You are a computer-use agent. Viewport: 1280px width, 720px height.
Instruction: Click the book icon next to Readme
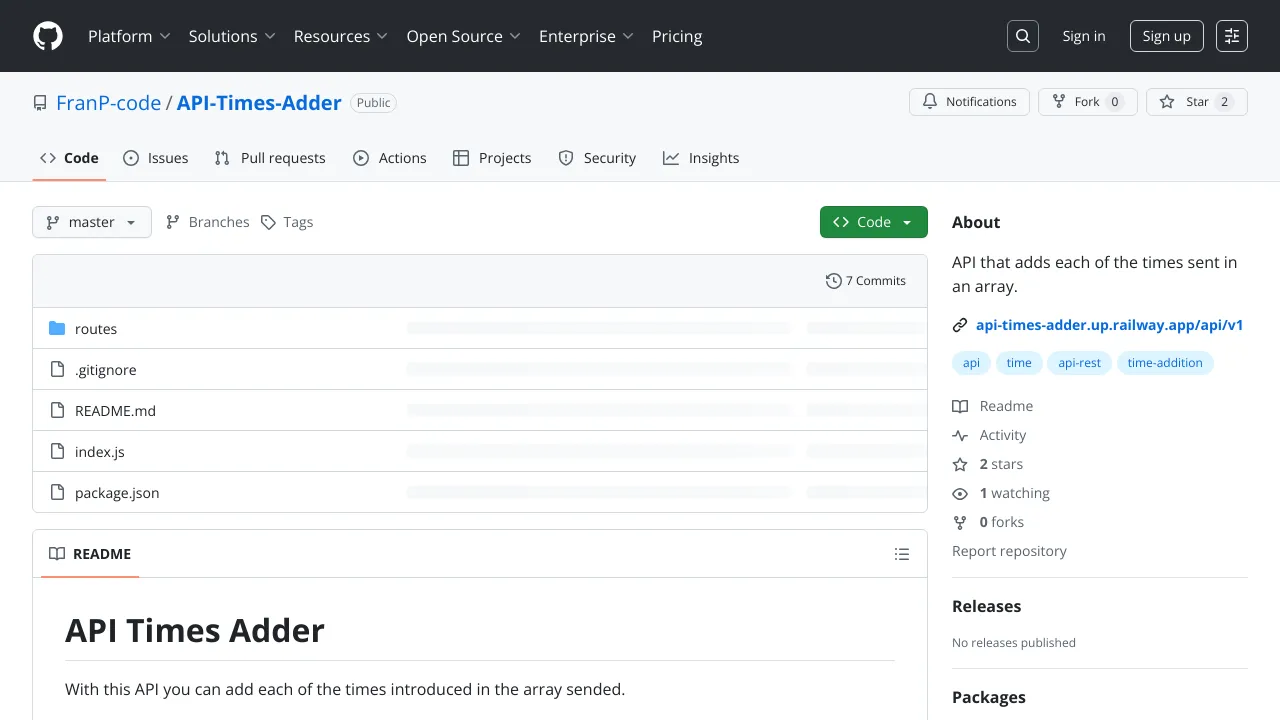(960, 406)
